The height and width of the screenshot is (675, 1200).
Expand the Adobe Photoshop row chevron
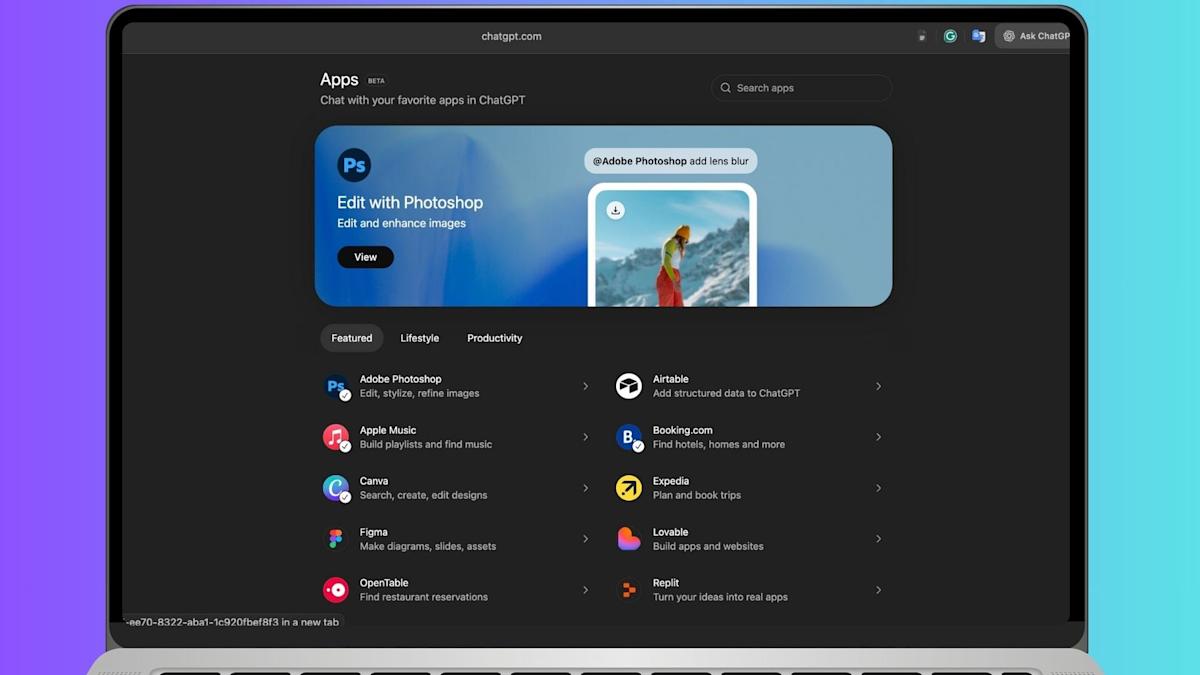586,386
